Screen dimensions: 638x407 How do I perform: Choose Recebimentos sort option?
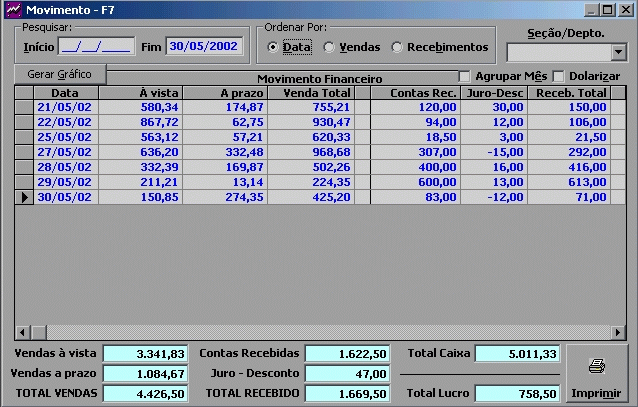click(x=398, y=47)
